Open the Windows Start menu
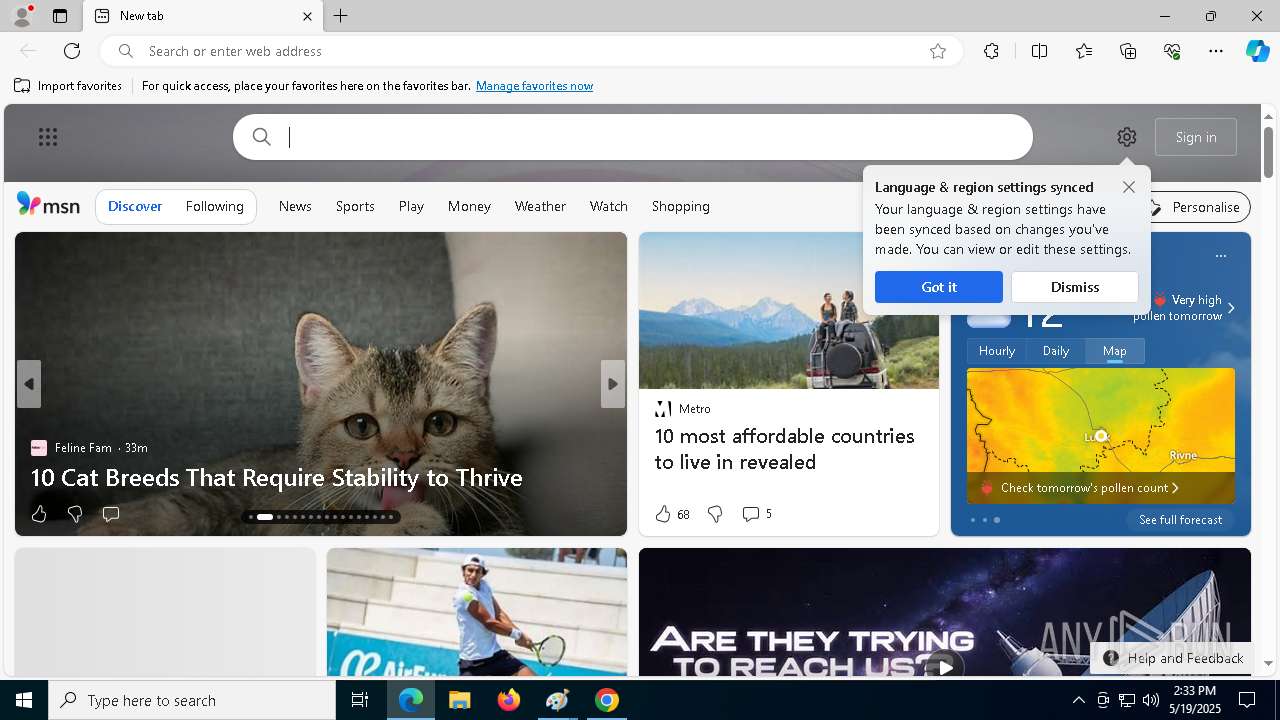1280x720 pixels. click(24, 700)
